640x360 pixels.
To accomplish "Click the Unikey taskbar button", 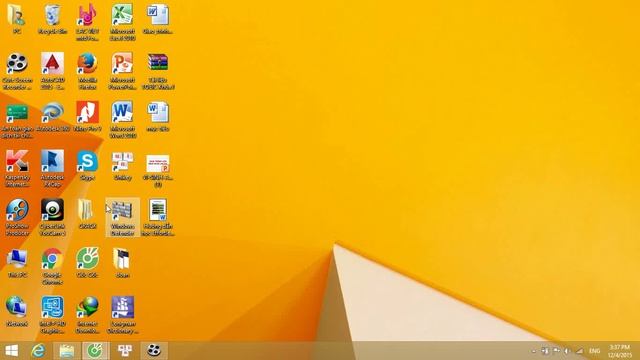I will [x=125, y=351].
